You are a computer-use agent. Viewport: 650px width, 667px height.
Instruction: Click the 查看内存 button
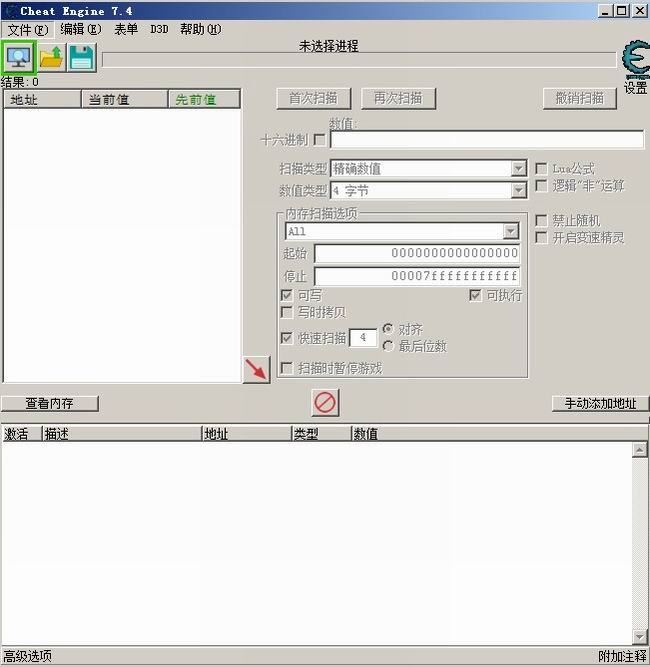point(50,403)
